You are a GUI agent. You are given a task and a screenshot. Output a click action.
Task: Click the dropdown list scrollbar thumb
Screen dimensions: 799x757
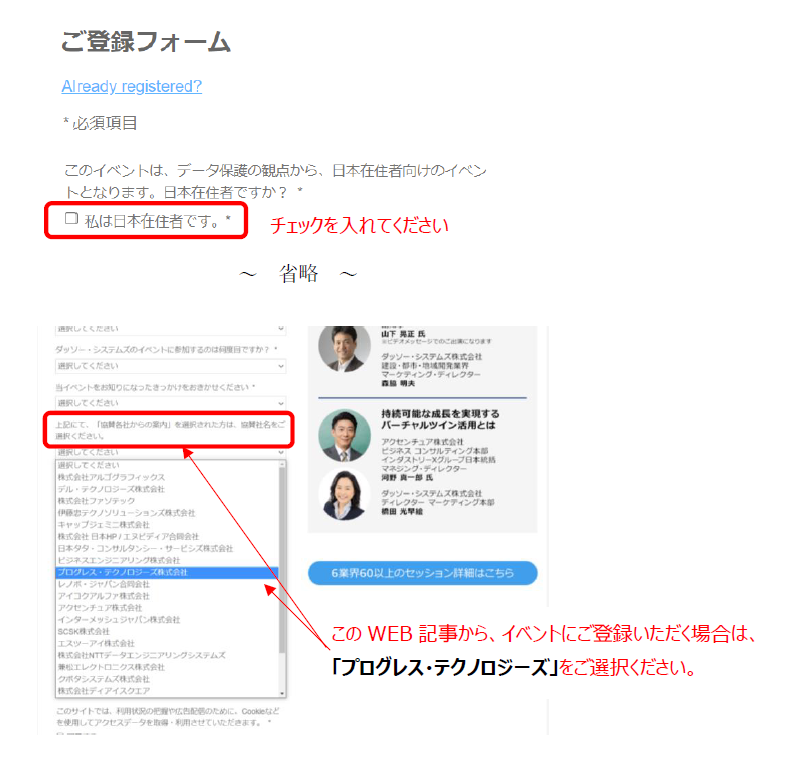(x=282, y=559)
